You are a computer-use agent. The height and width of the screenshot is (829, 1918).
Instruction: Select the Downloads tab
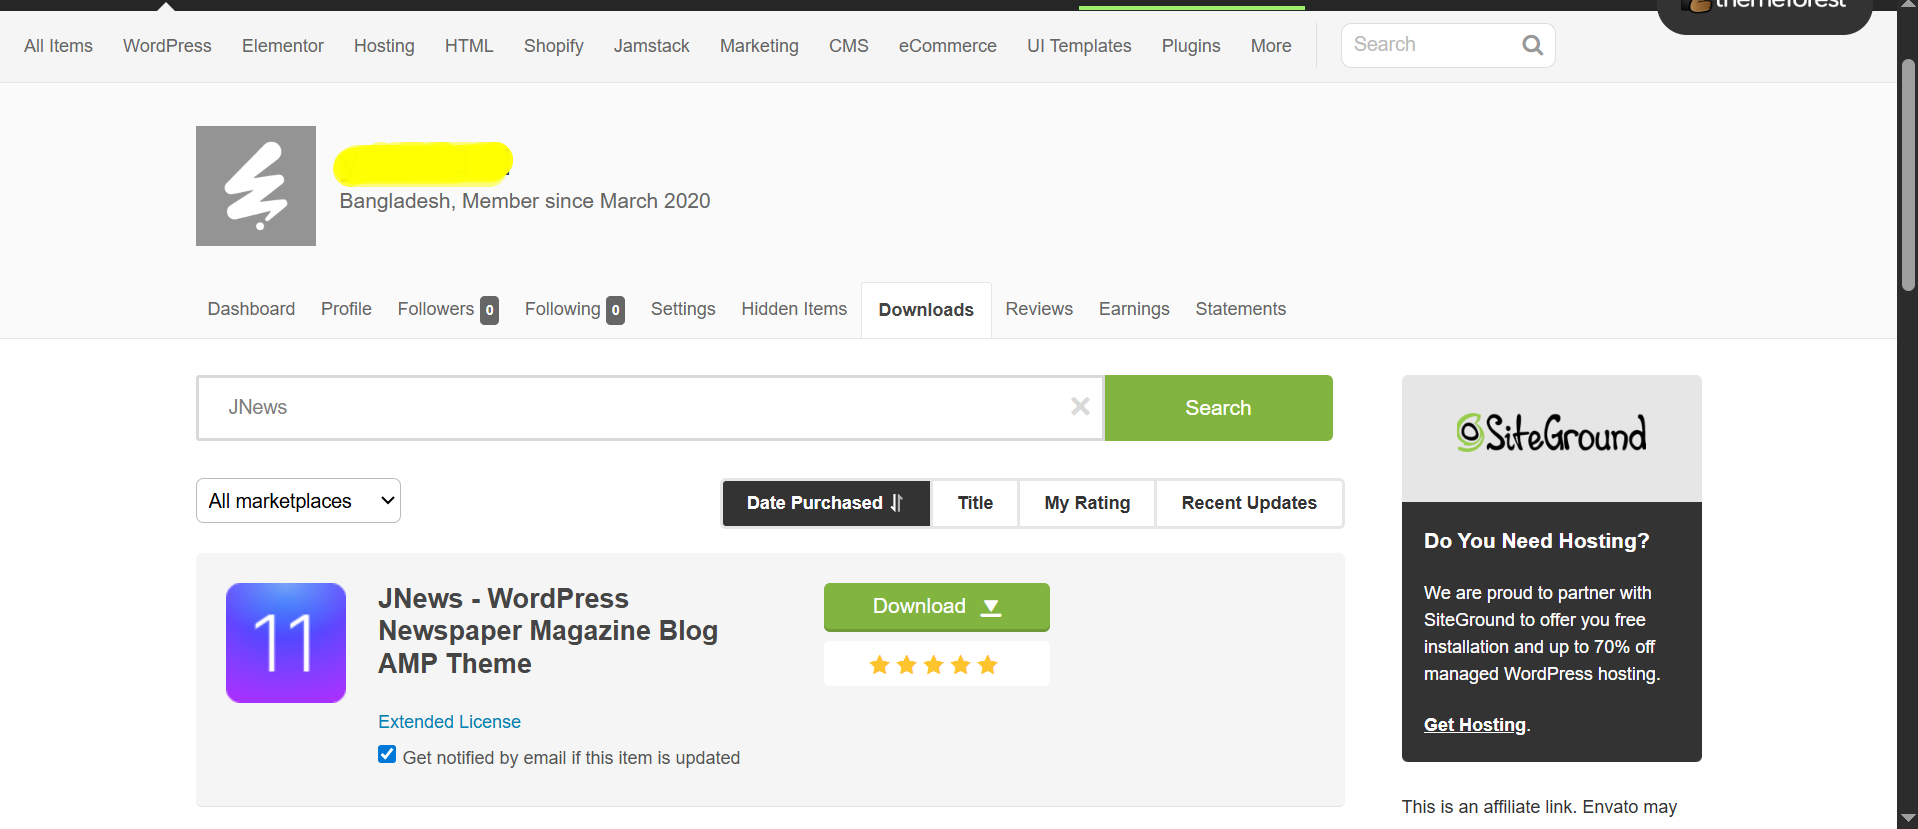(x=926, y=310)
